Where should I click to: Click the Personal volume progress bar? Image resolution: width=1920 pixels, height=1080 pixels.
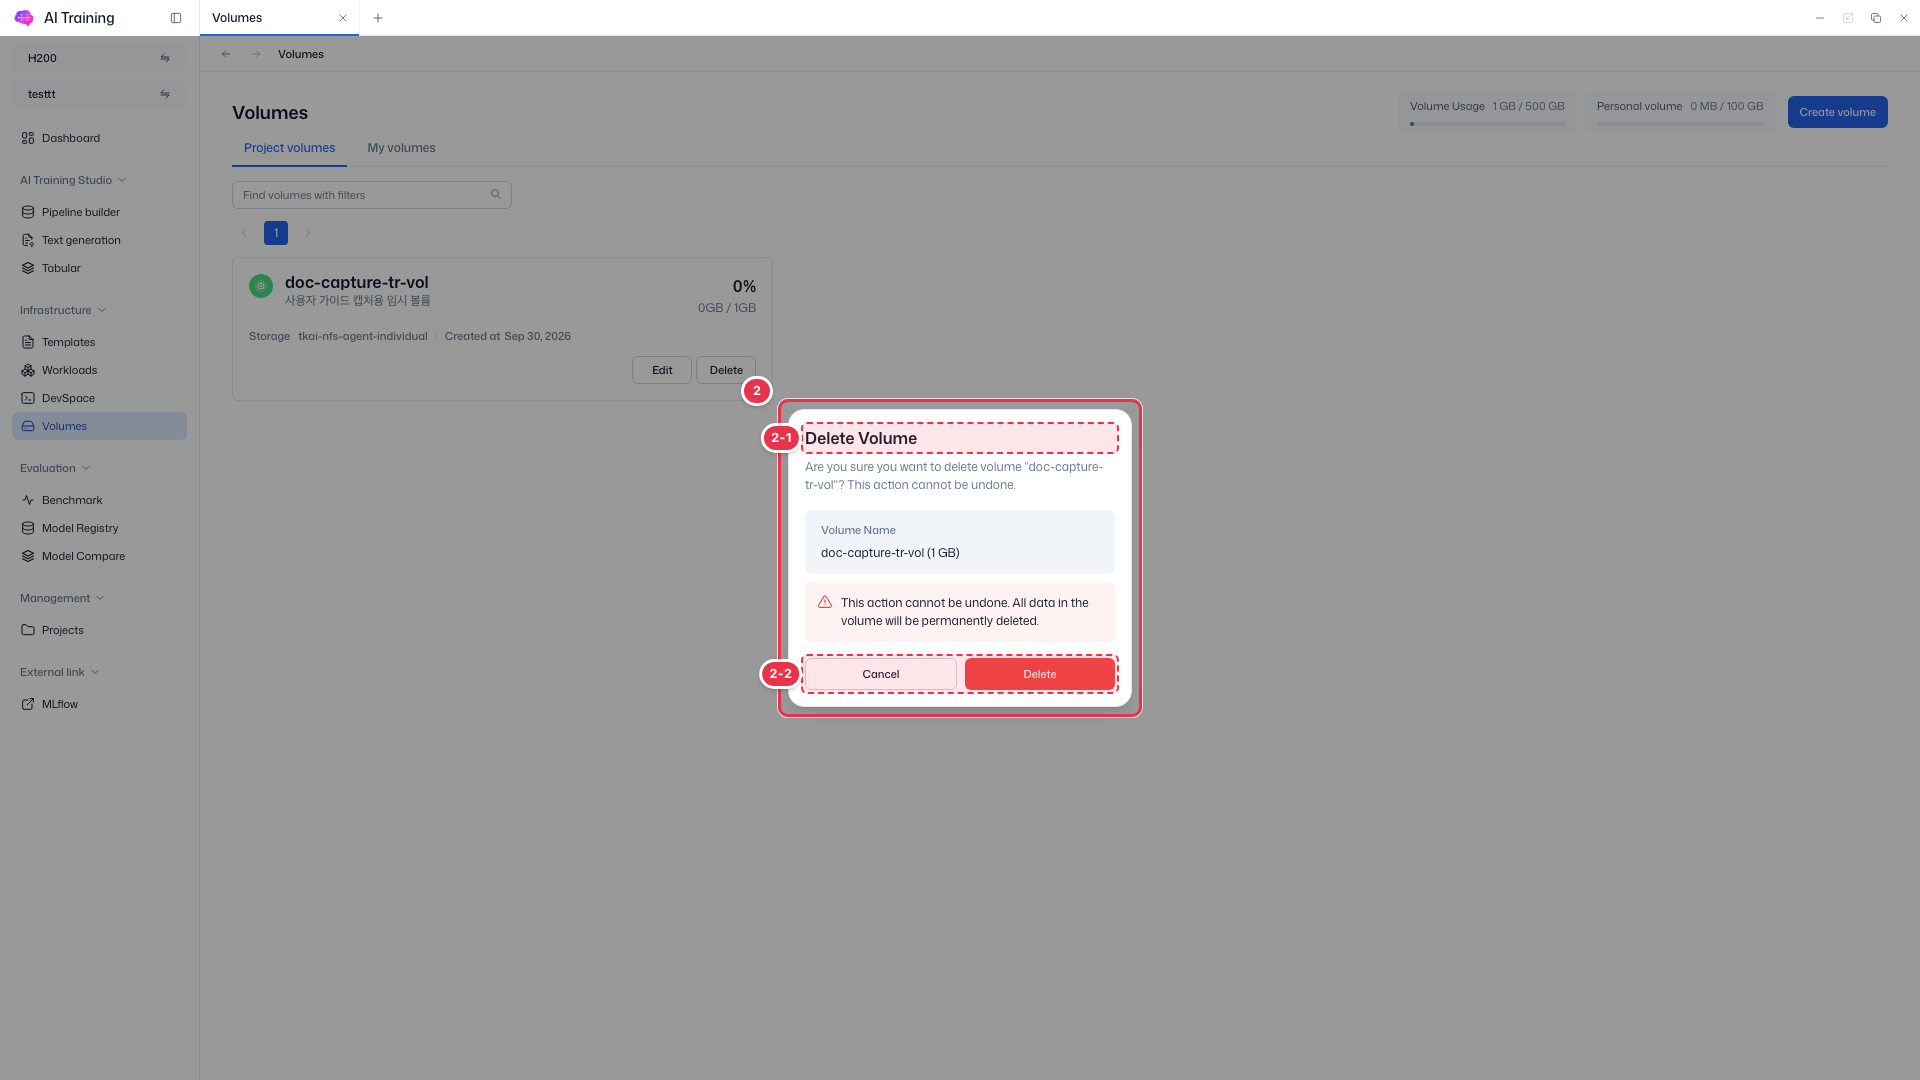pyautogui.click(x=1680, y=124)
